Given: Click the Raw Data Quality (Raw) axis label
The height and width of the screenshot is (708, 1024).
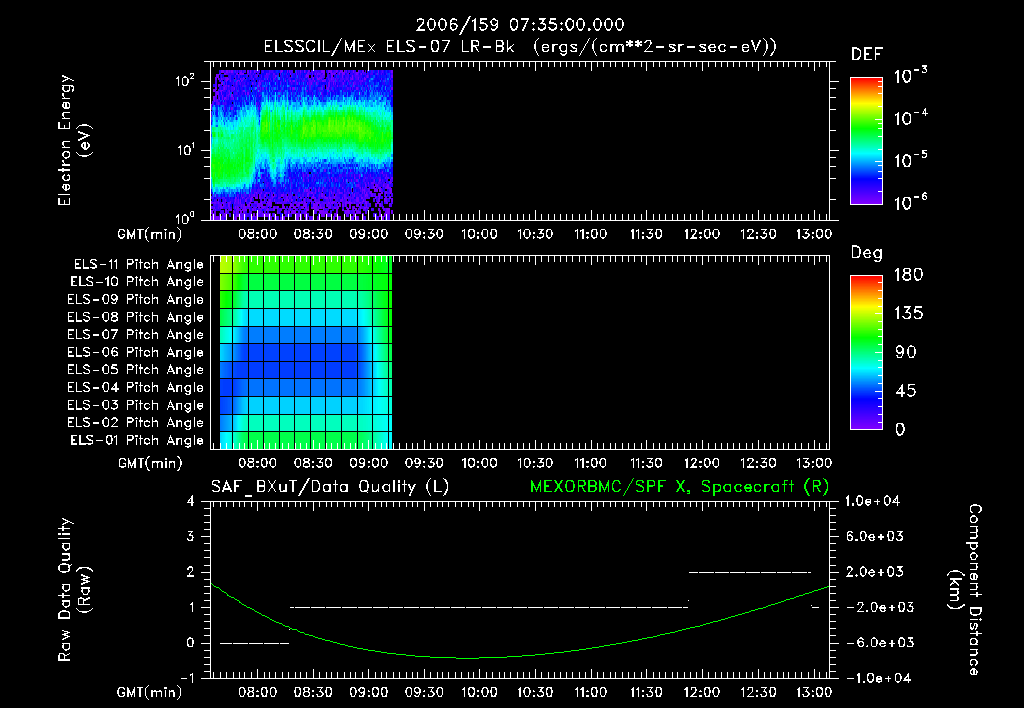Looking at the screenshot, I should [x=74, y=590].
